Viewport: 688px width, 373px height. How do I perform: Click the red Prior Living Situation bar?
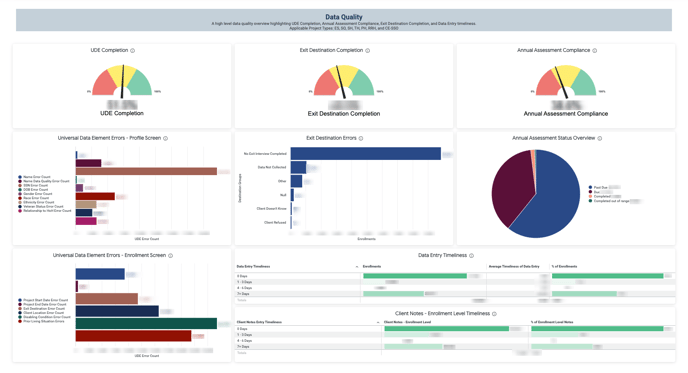click(x=133, y=336)
